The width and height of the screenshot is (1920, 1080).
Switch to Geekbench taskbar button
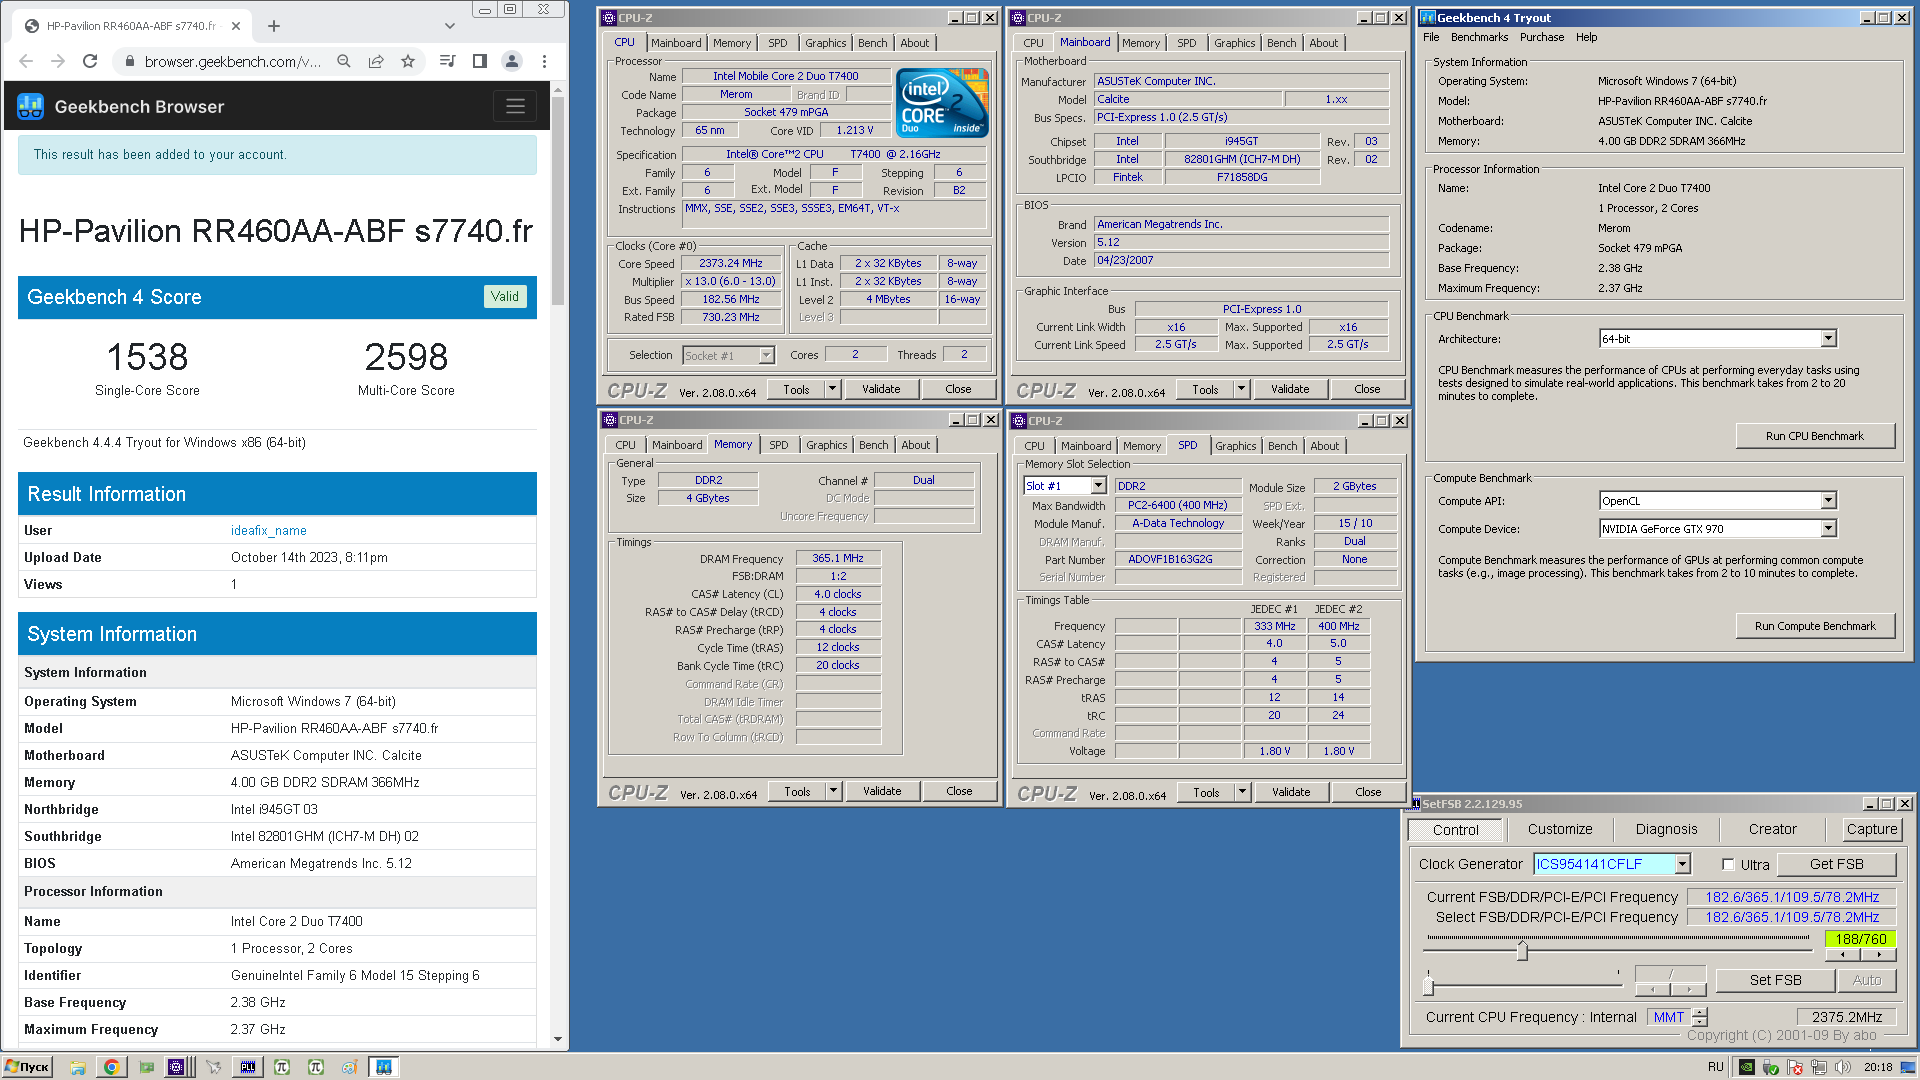pyautogui.click(x=384, y=1067)
